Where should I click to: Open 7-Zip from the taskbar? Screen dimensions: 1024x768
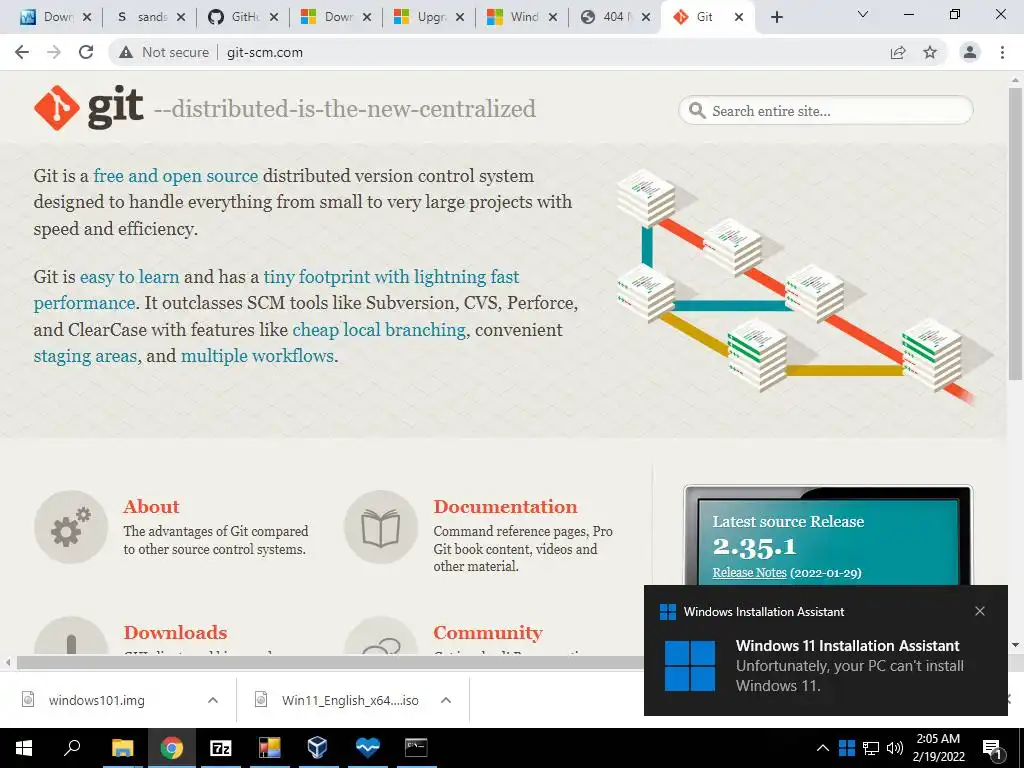coord(220,748)
